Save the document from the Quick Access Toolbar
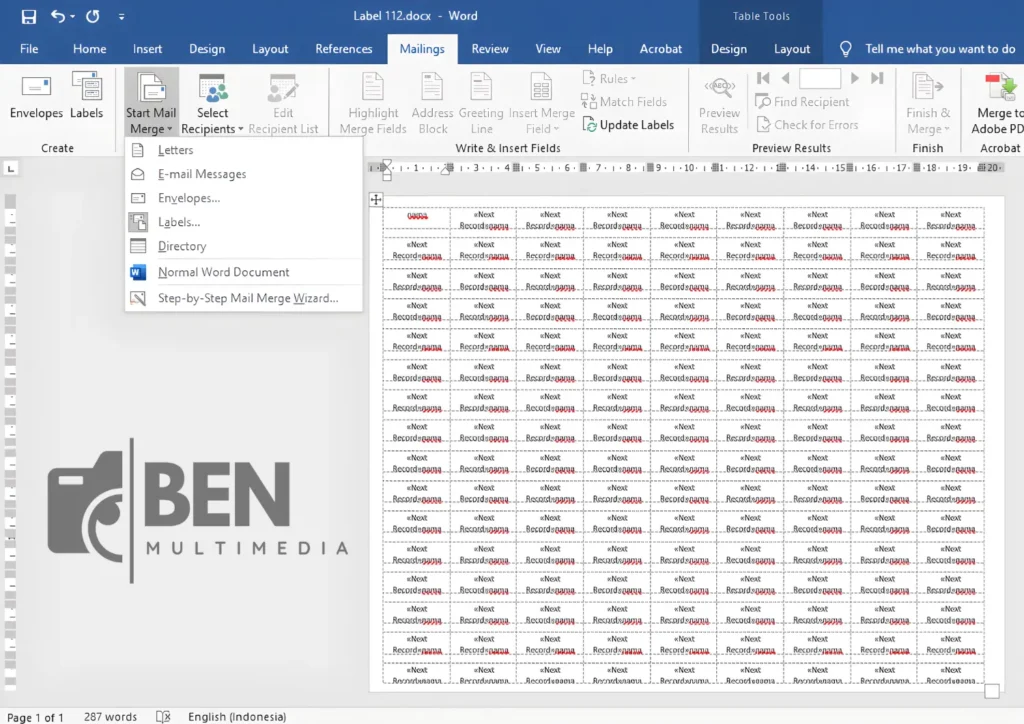Image resolution: width=1024 pixels, height=724 pixels. [28, 15]
